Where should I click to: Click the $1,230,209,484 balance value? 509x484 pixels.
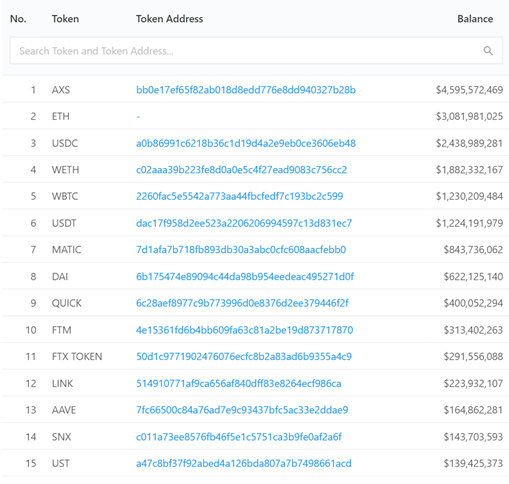coord(469,196)
